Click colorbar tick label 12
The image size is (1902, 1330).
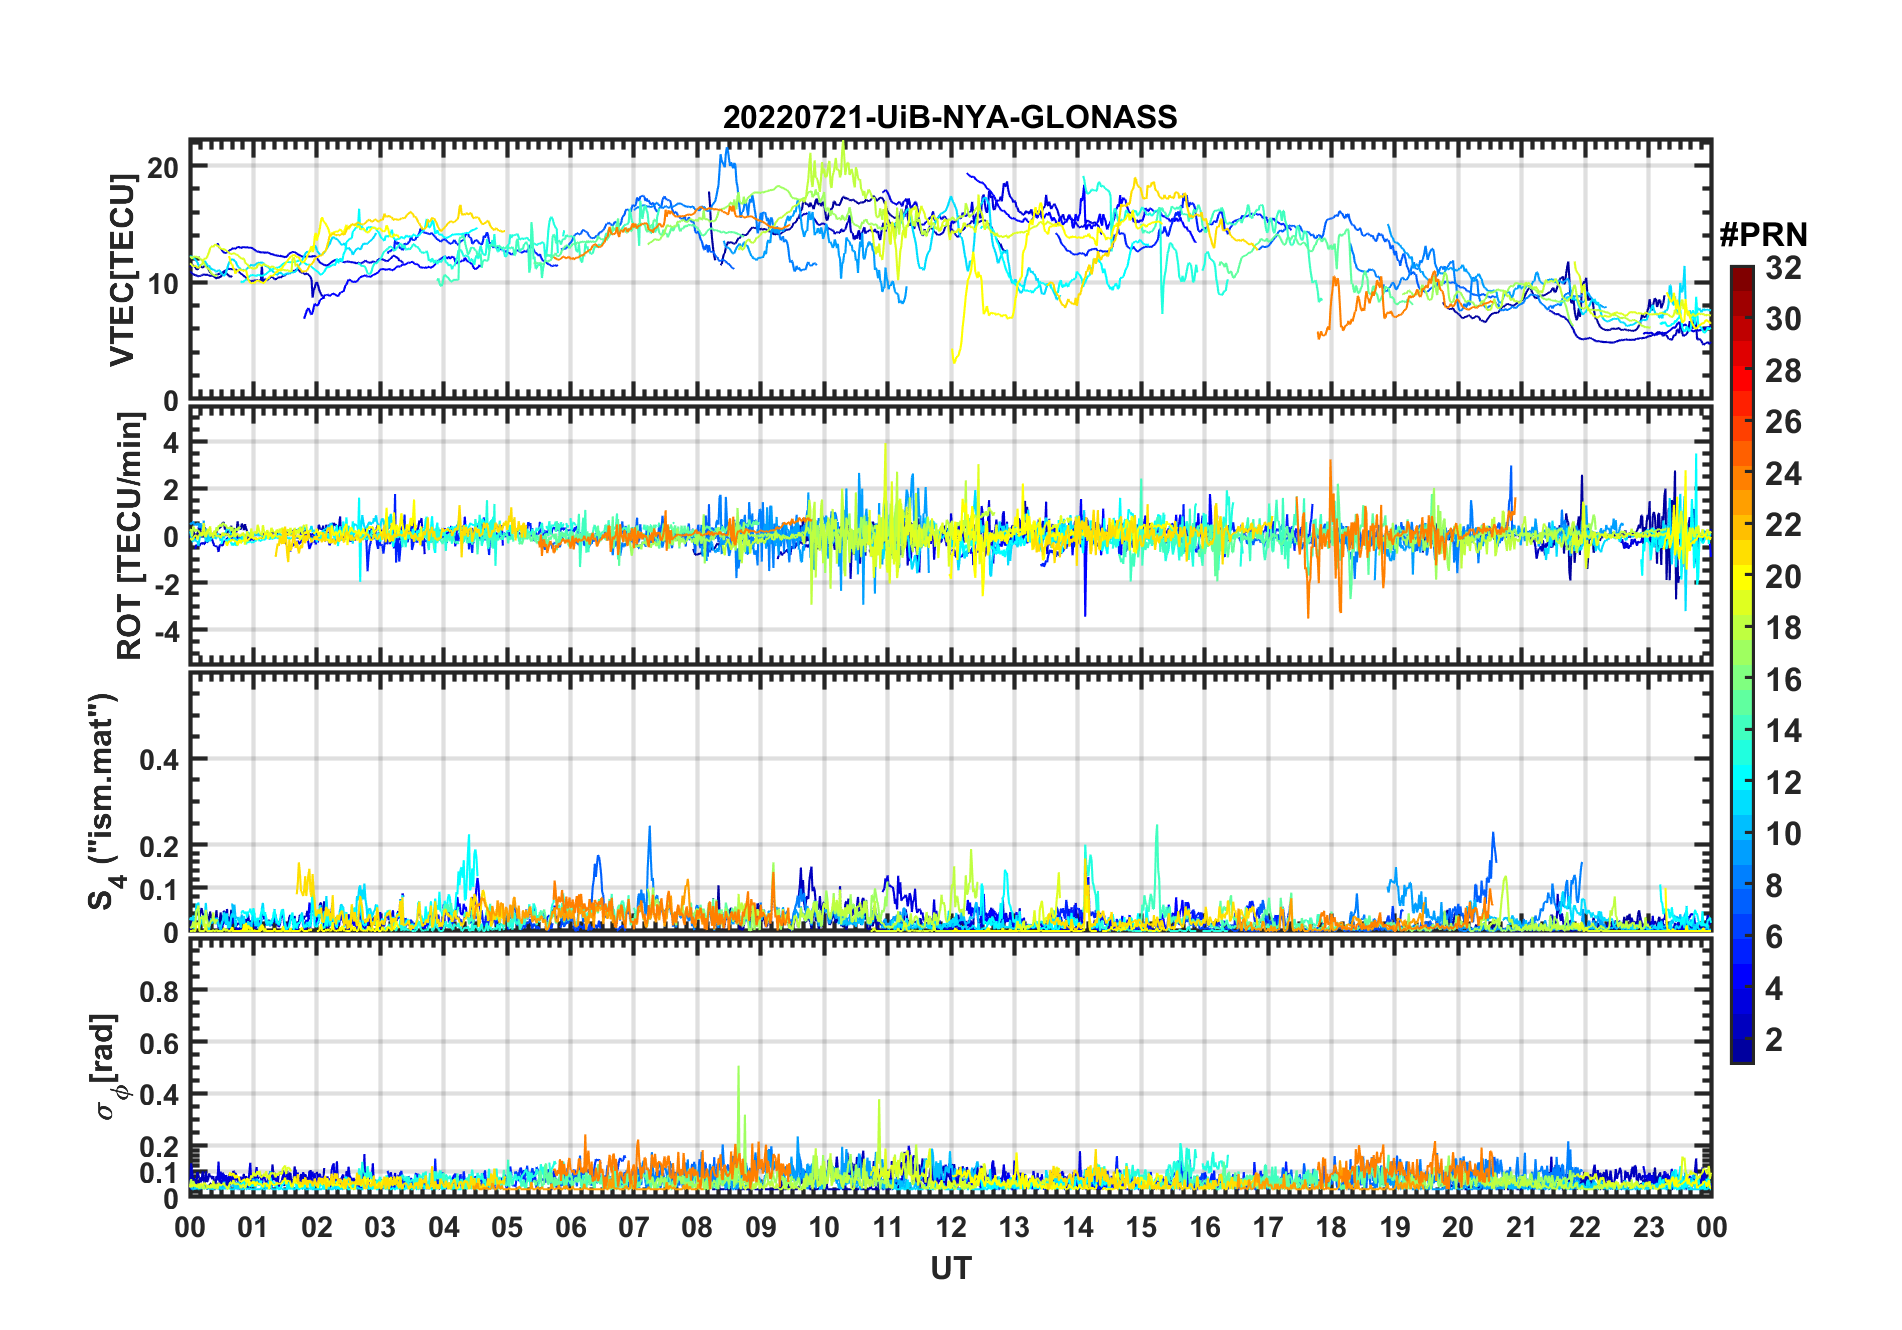[x=1783, y=783]
